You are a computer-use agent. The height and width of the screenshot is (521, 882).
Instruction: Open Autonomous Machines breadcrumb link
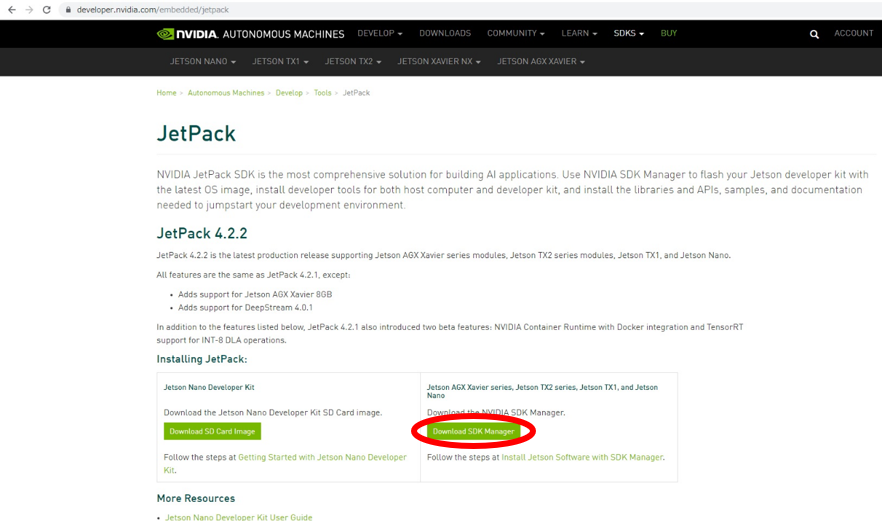point(226,93)
